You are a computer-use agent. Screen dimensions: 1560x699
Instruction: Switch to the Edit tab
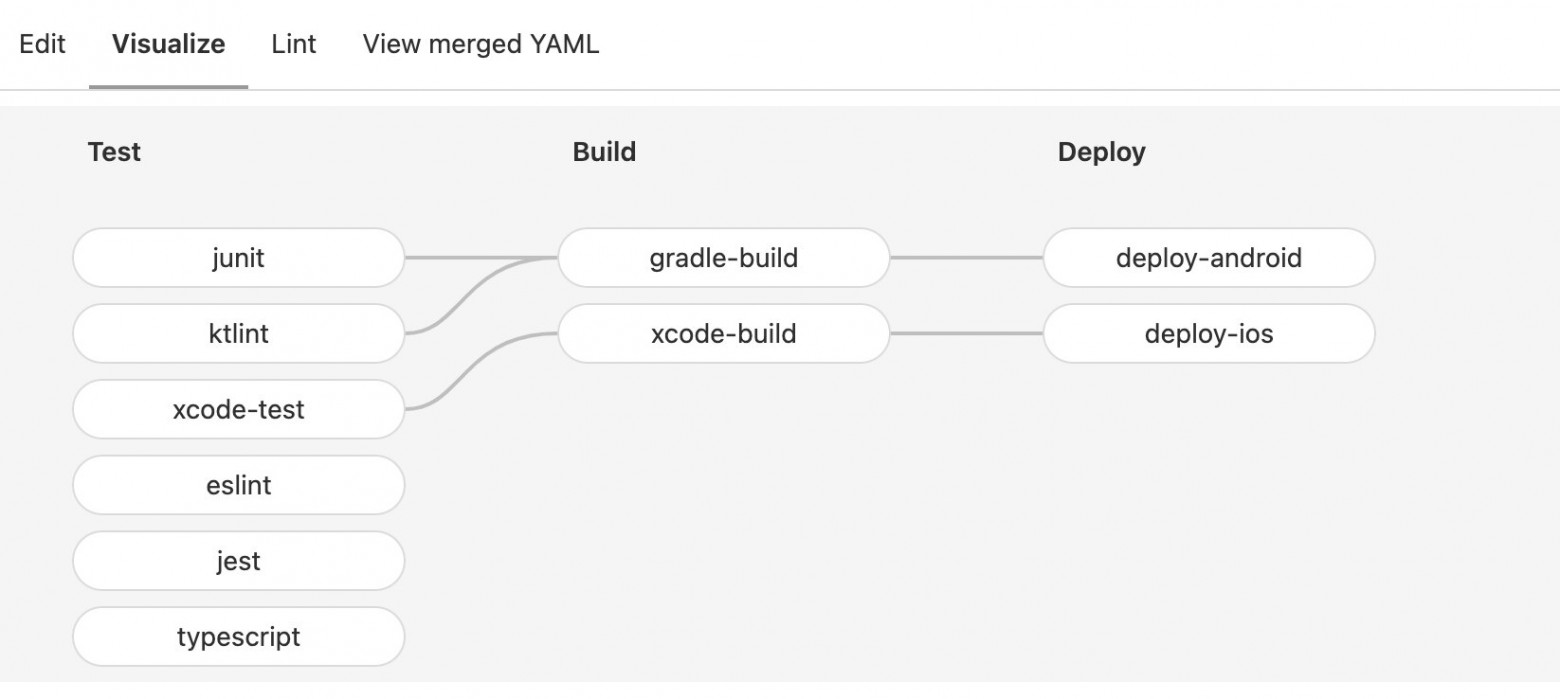point(42,44)
